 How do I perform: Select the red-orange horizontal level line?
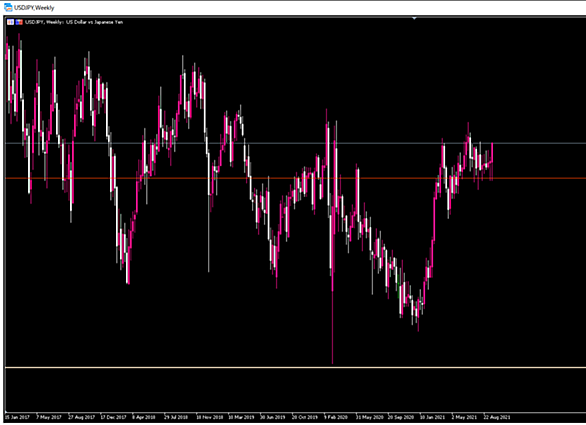[295, 178]
